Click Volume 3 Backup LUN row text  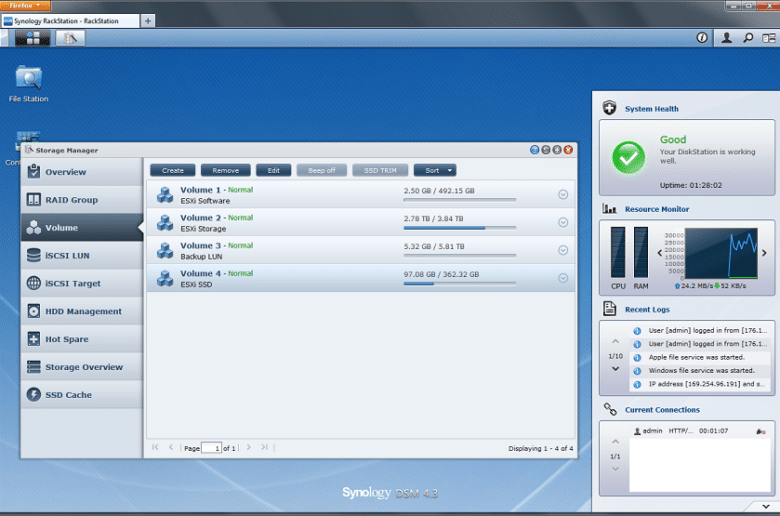(201, 257)
